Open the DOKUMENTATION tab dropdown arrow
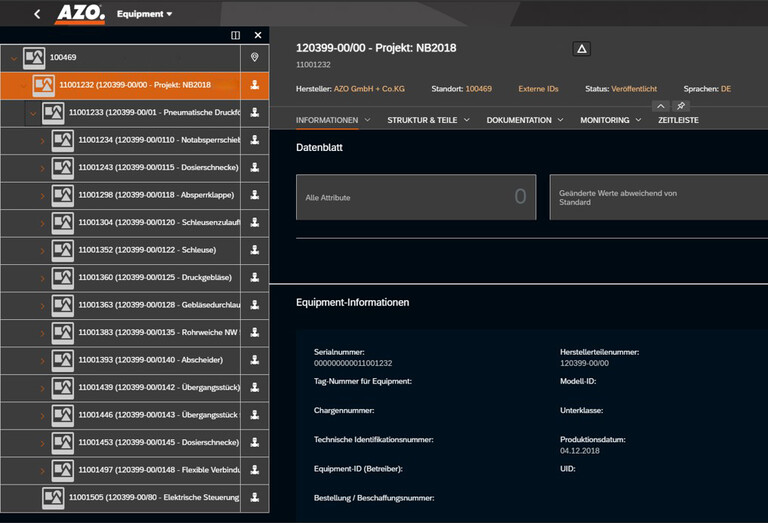Image resolution: width=768 pixels, height=523 pixels. tap(560, 120)
